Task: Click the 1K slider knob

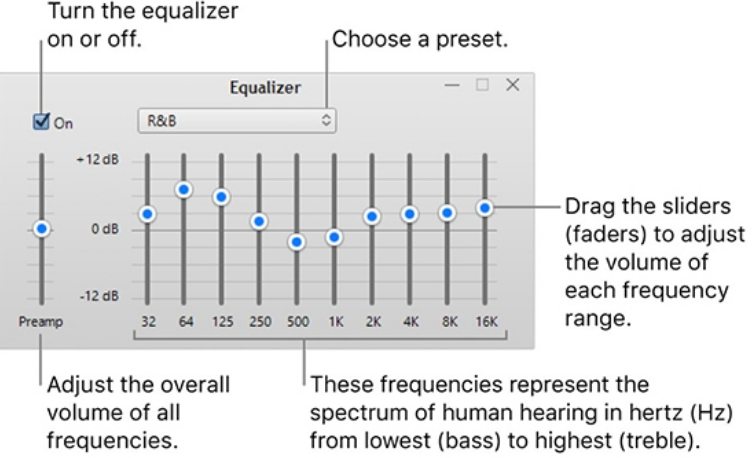Action: pyautogui.click(x=334, y=237)
